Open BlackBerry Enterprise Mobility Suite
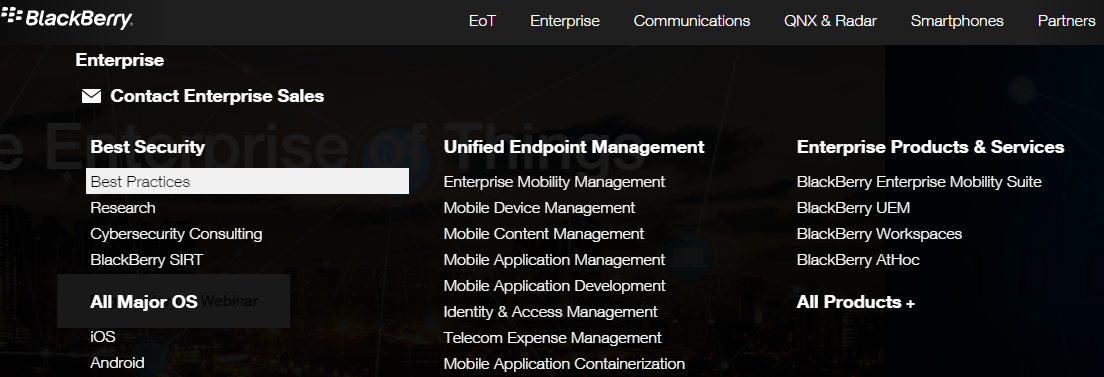 (x=919, y=182)
